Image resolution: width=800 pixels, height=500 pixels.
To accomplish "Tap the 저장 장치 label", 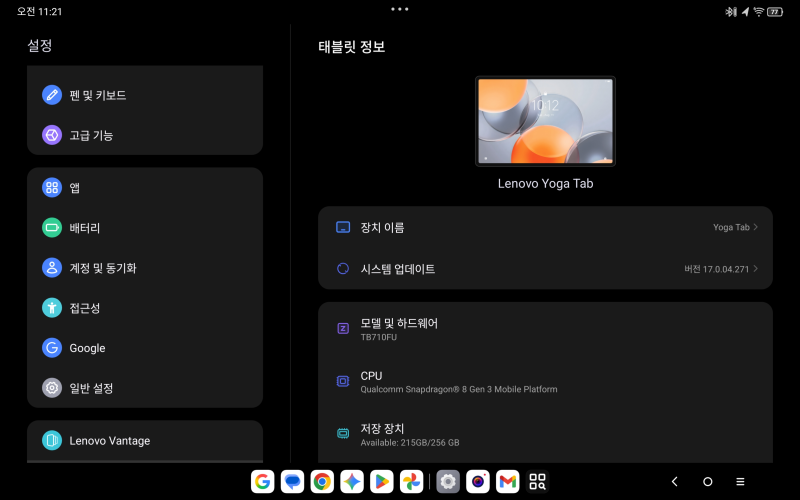I will click(x=382, y=429).
